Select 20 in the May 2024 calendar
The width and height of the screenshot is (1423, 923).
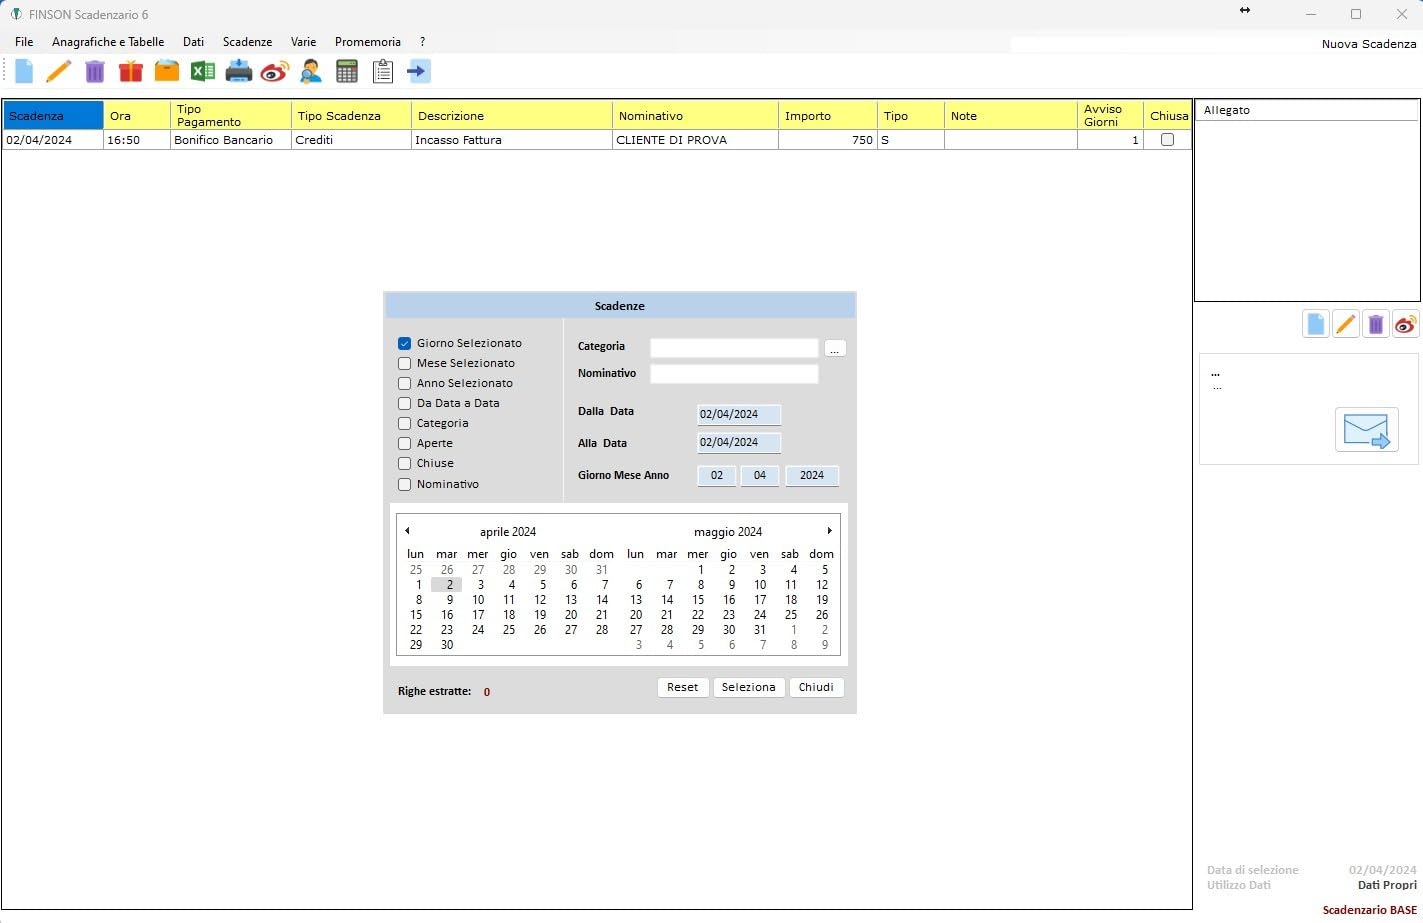pos(636,615)
